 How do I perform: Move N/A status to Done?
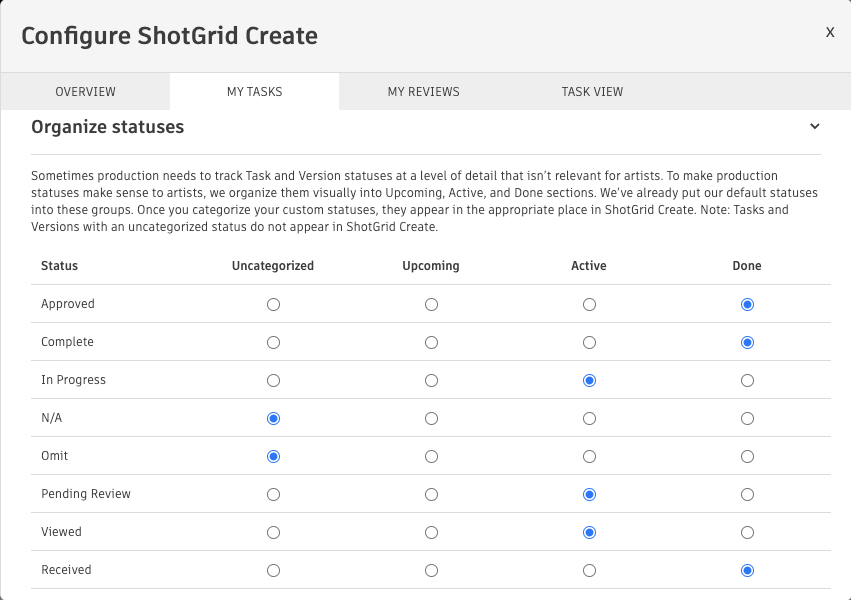747,418
